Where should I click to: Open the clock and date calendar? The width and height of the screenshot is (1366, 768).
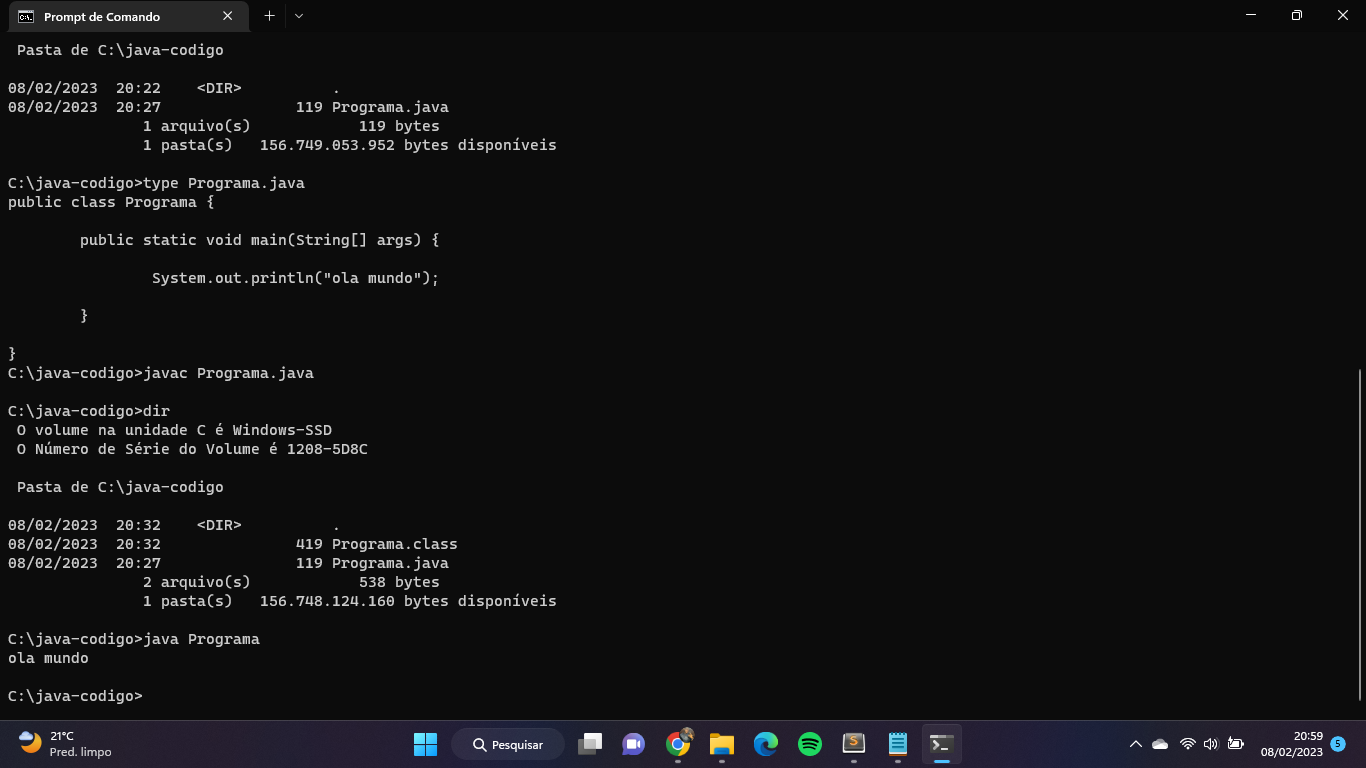(x=1291, y=744)
